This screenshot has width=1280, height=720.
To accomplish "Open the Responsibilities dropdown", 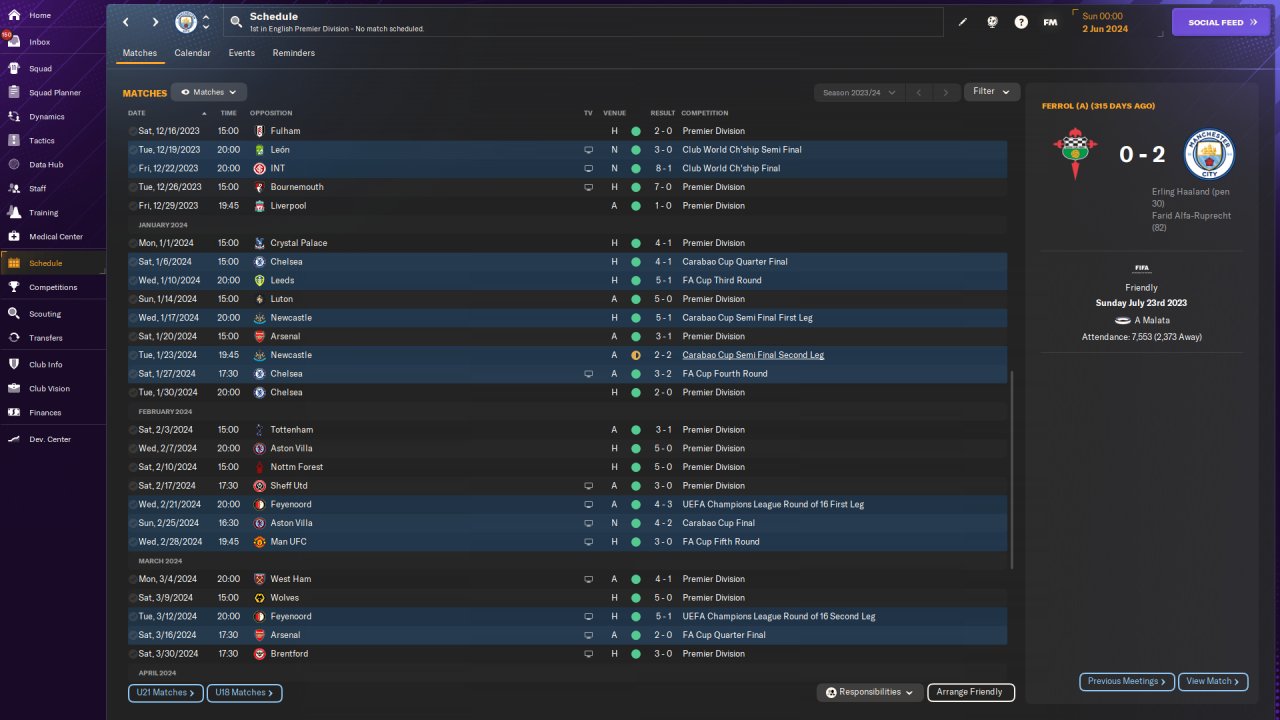I will (x=870, y=692).
